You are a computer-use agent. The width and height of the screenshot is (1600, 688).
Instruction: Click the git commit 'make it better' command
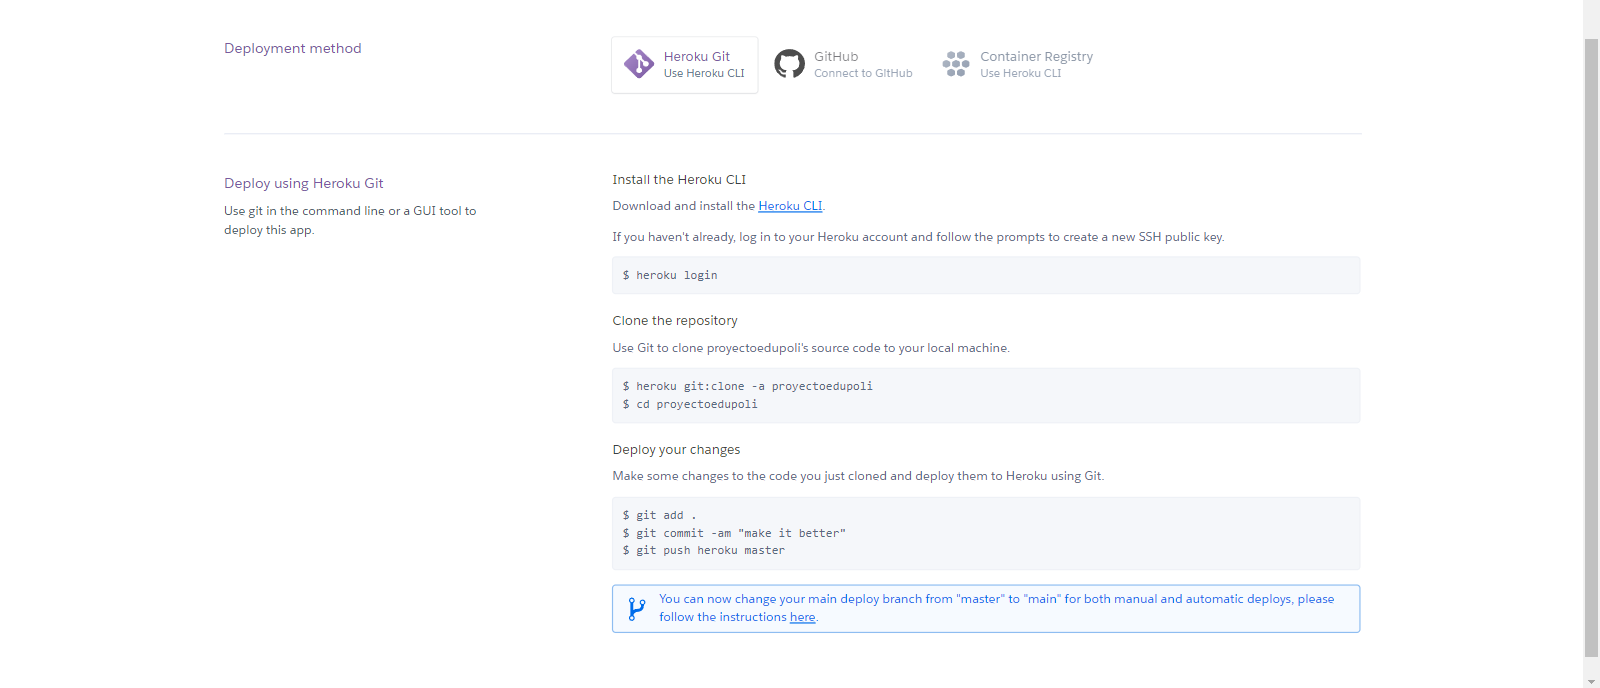click(734, 533)
